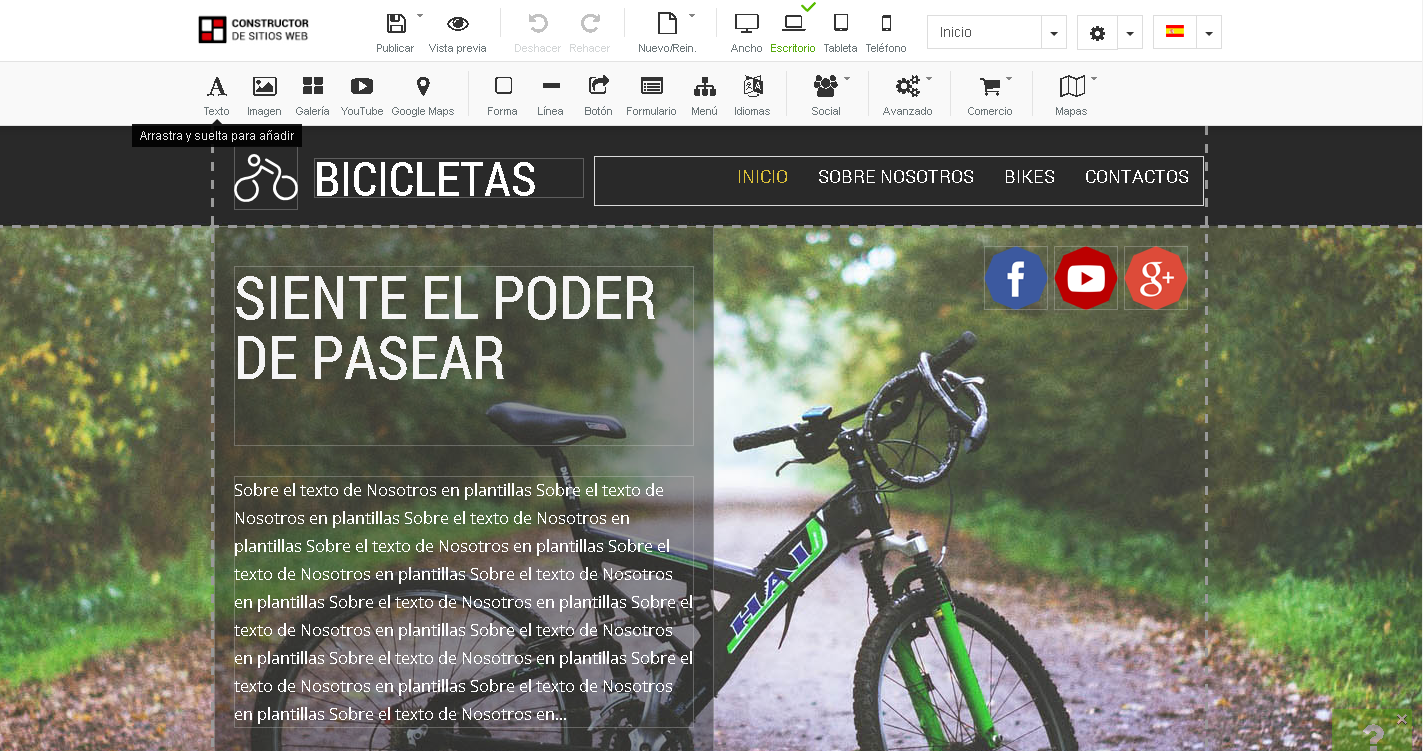
Task: Switch to Ancho wide view
Action: pyautogui.click(x=747, y=24)
